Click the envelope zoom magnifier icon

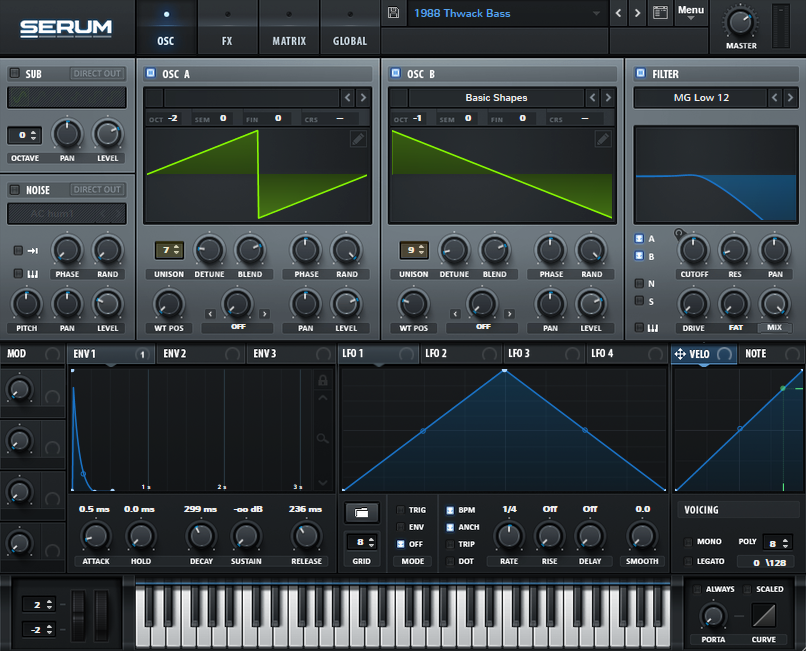322,438
